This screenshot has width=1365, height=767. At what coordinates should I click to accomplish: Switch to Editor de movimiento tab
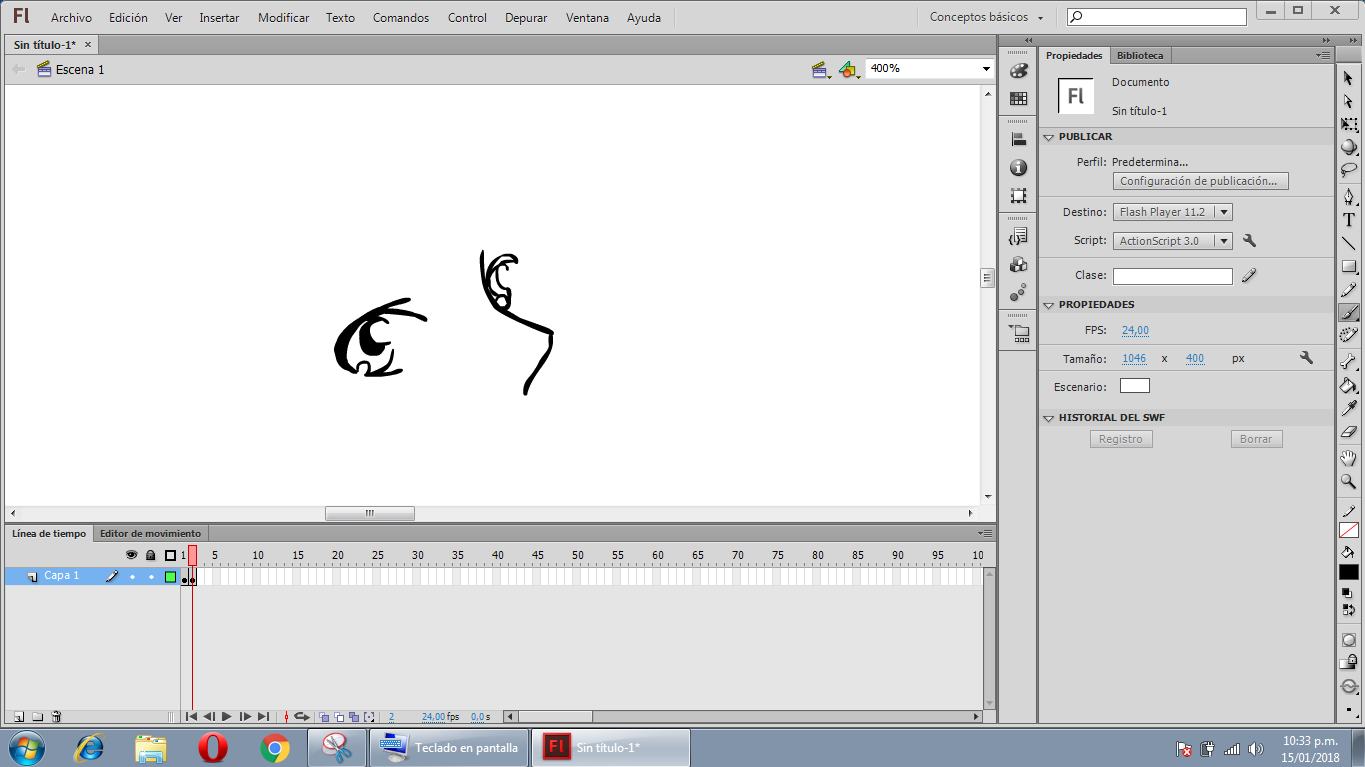[150, 534]
